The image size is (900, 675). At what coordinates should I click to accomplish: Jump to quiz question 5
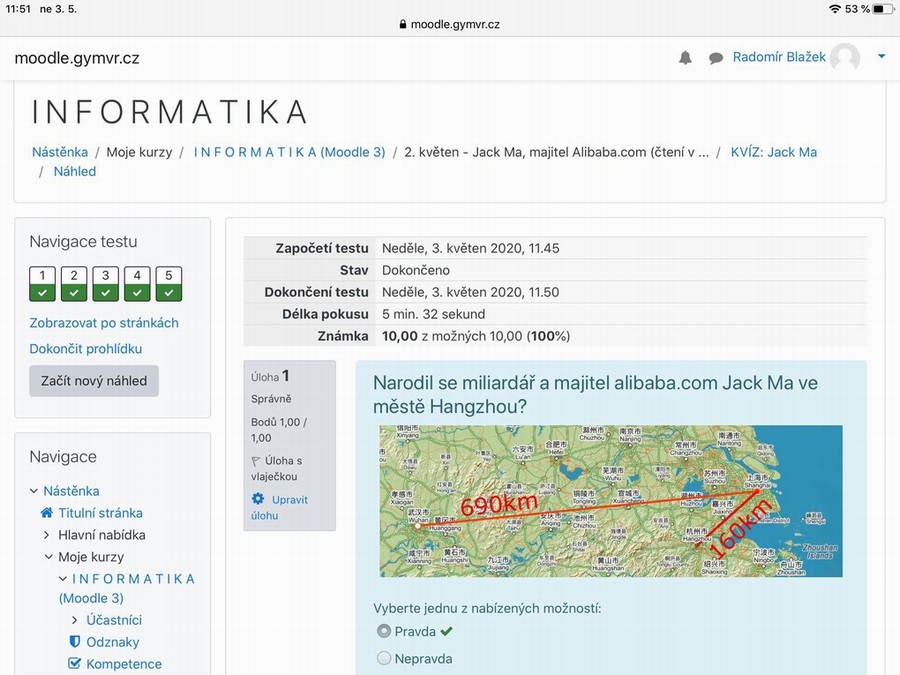(x=169, y=284)
